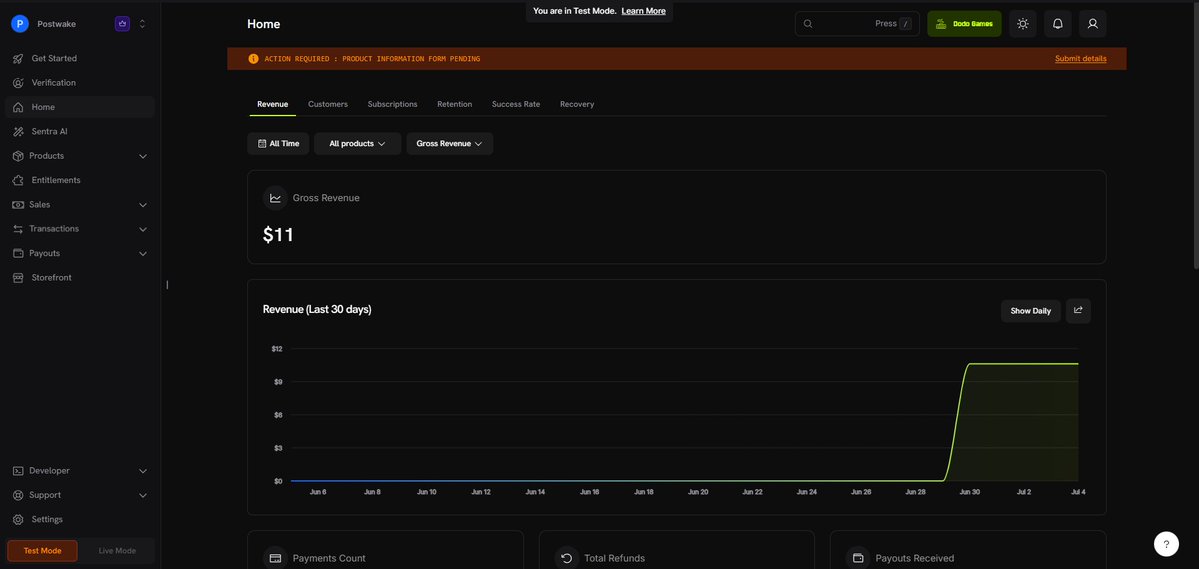Screen dimensions: 1199x569
Task: Open the help question mark button
Action: [1166, 545]
